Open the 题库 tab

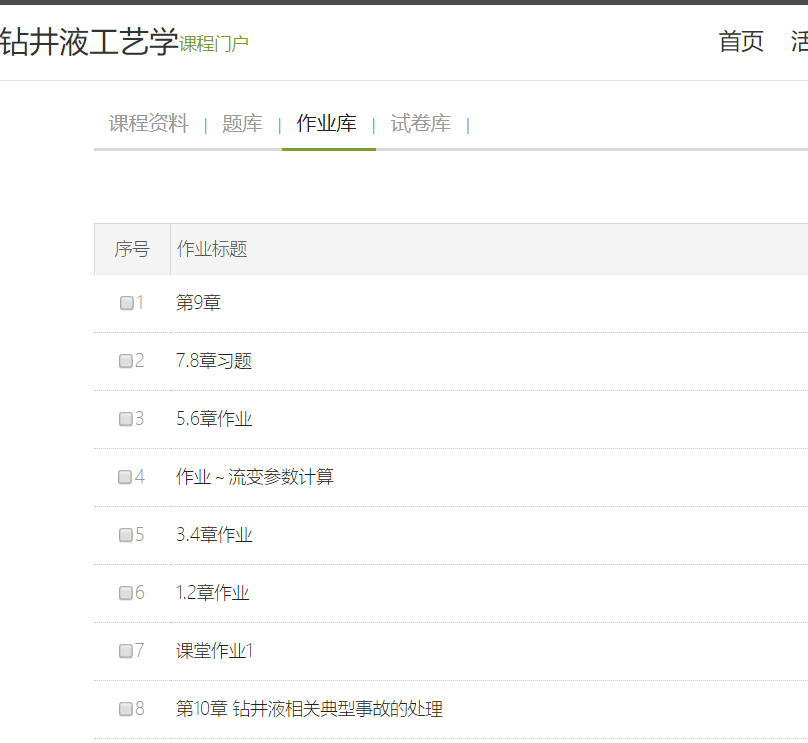coord(242,124)
